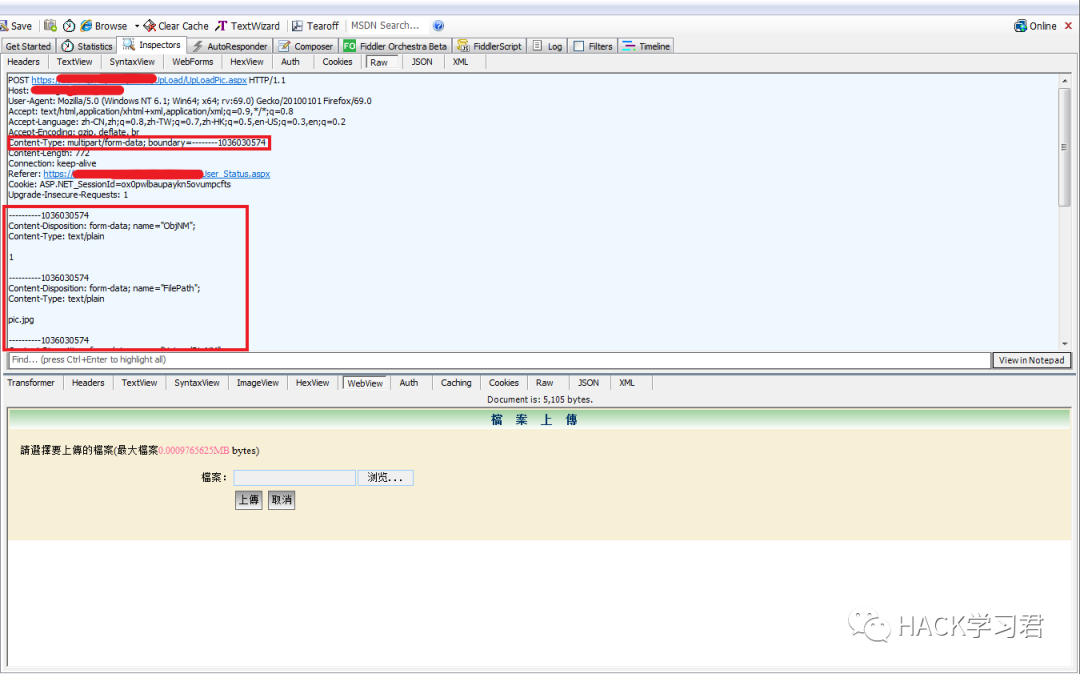
Task: Select response SyntaxView tab
Action: tap(197, 383)
